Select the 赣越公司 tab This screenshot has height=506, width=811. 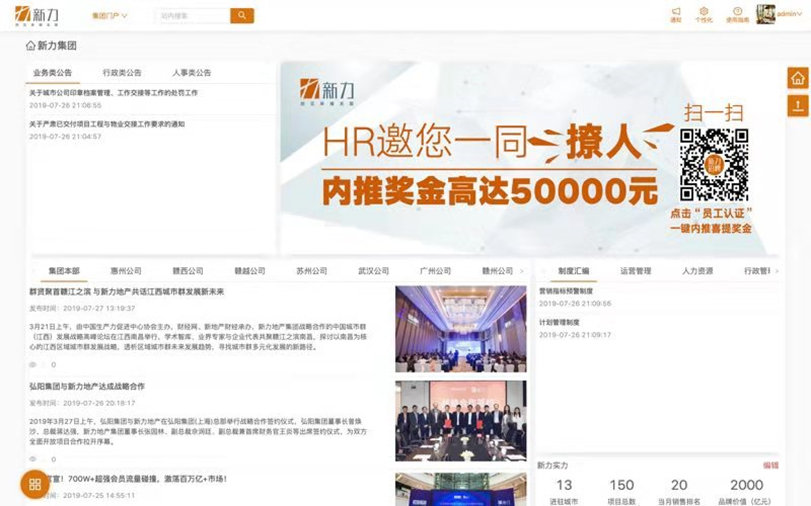pyautogui.click(x=250, y=271)
